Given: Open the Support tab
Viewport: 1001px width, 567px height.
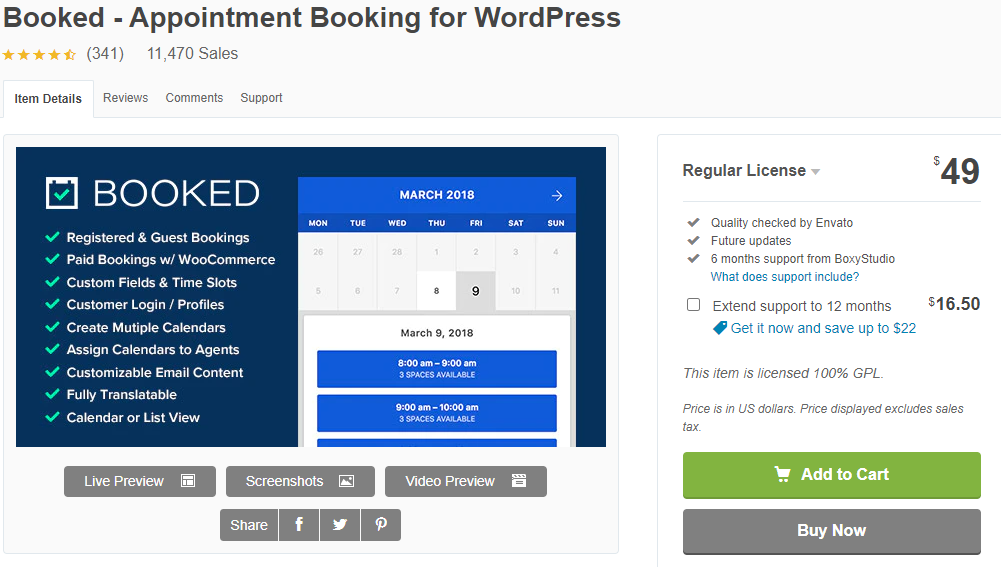Looking at the screenshot, I should click(x=261, y=98).
